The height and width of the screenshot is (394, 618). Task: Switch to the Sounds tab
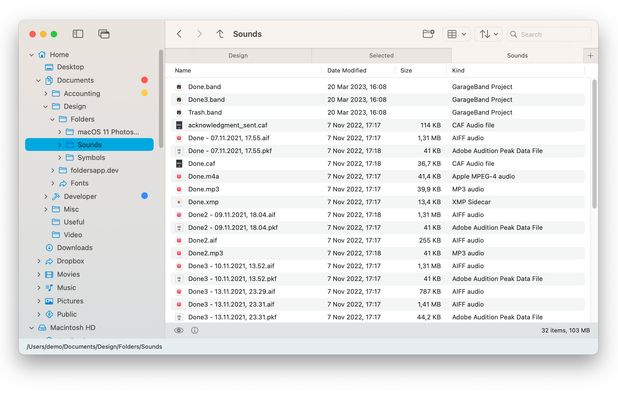click(517, 56)
